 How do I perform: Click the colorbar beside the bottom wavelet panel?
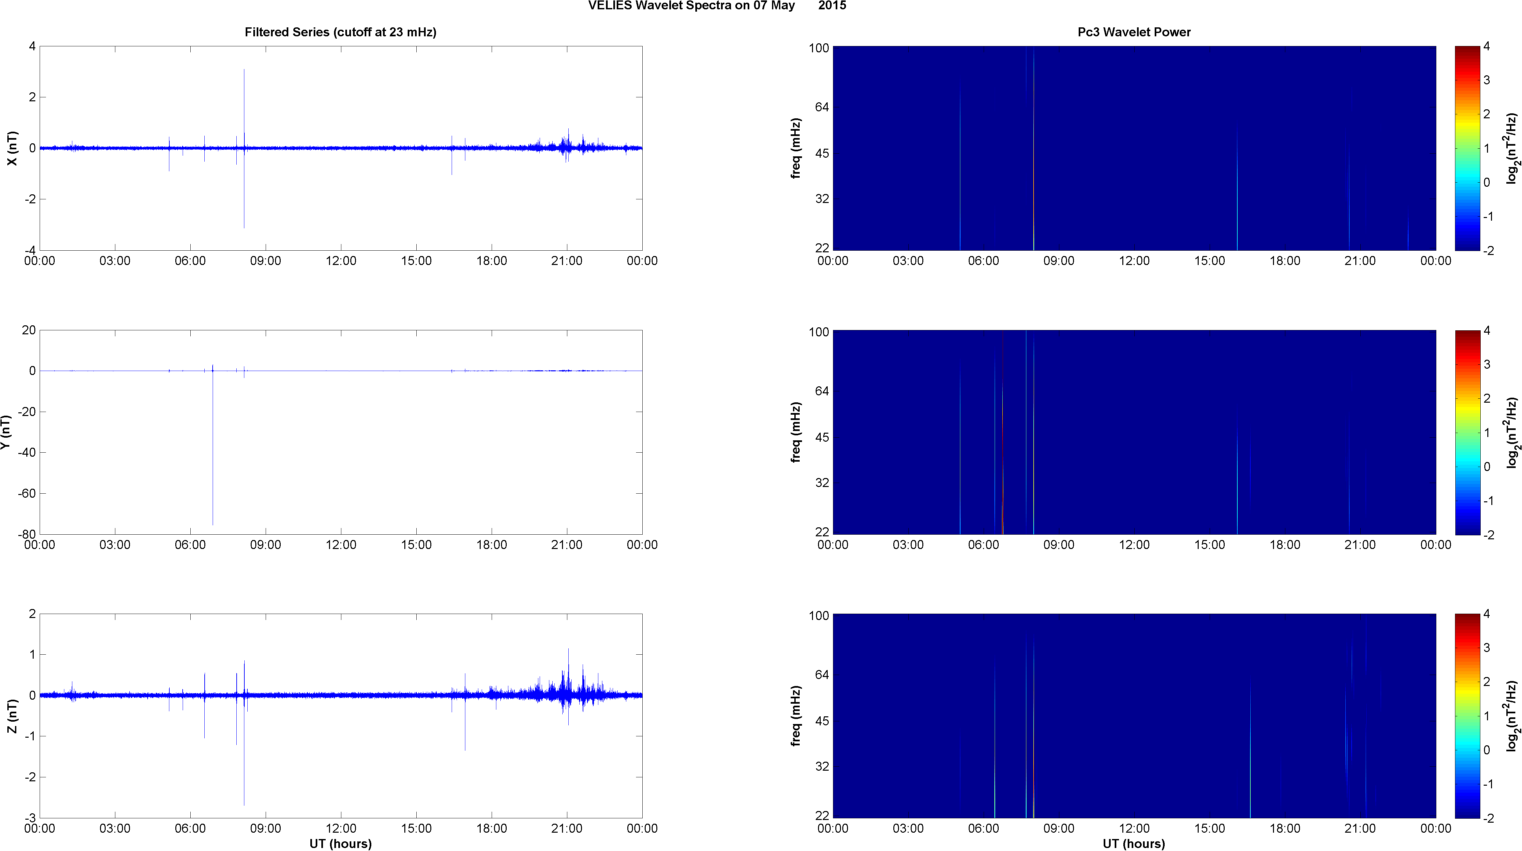(1466, 716)
